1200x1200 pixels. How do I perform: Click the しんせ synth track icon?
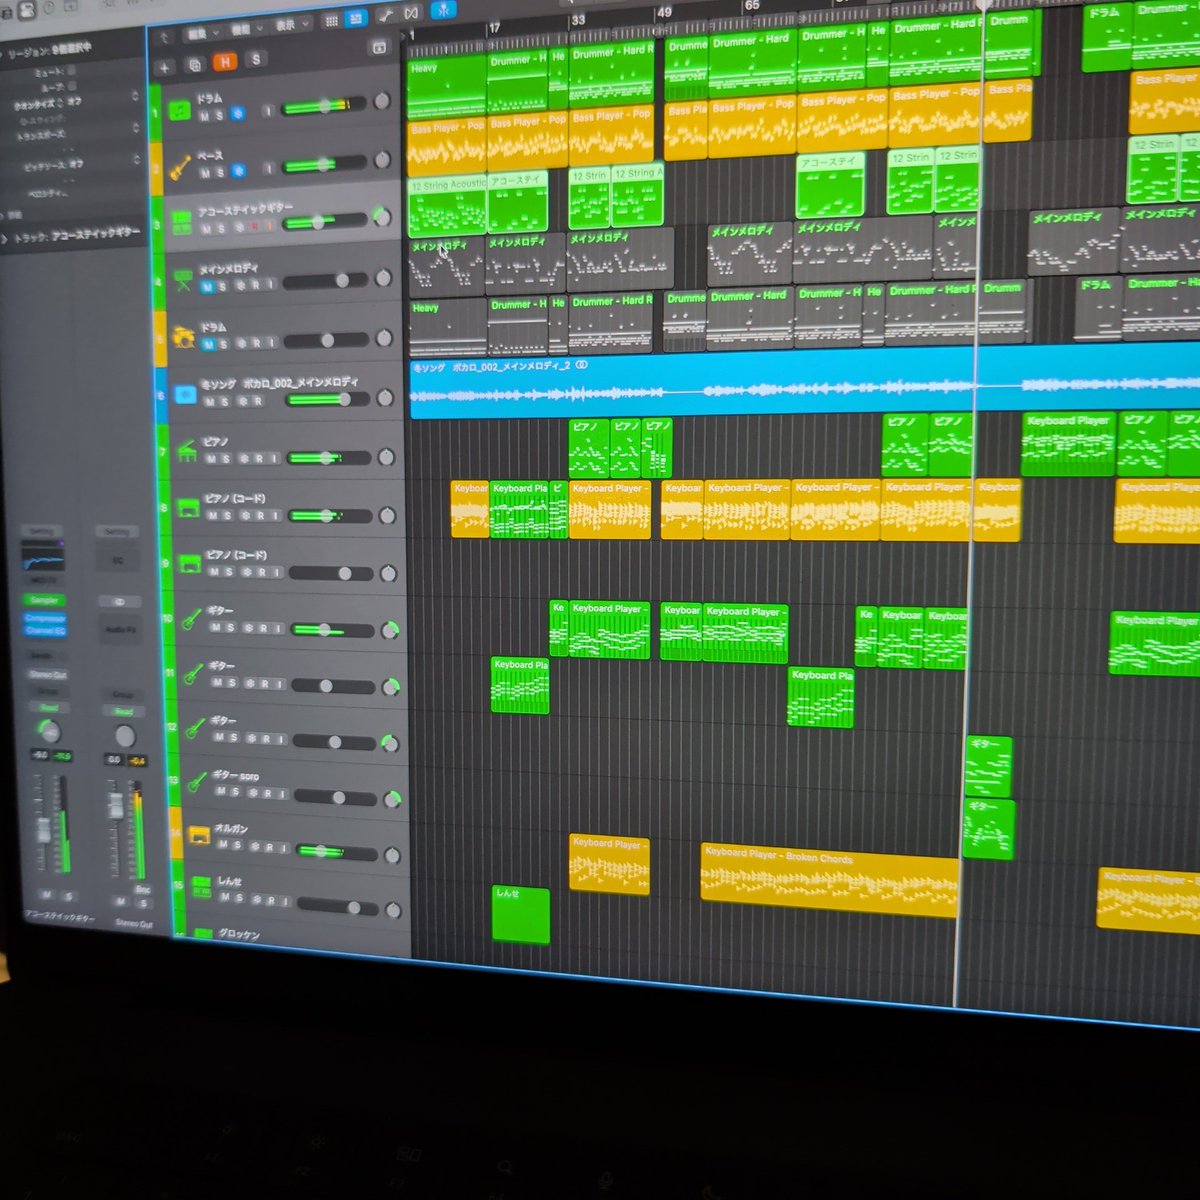pyautogui.click(x=201, y=889)
